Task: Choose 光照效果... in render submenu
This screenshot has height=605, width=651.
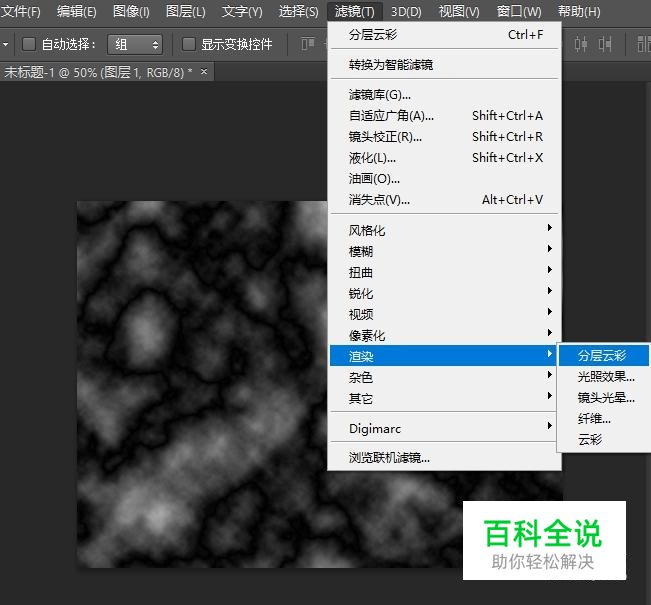Action: (x=604, y=377)
